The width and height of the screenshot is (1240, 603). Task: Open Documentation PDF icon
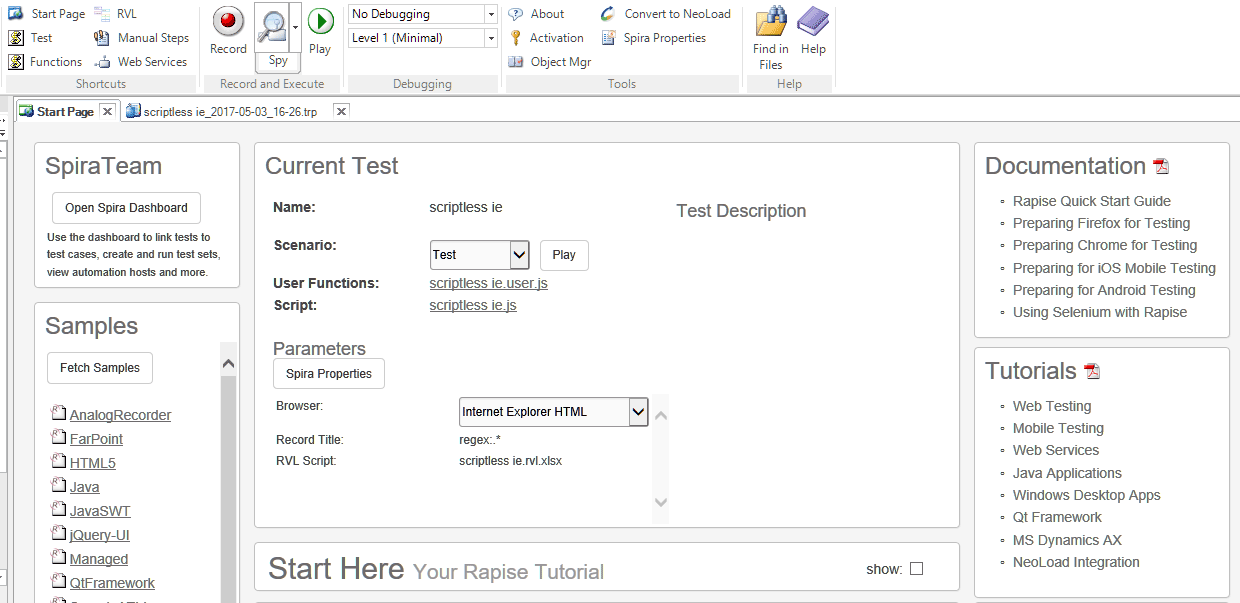[1161, 167]
